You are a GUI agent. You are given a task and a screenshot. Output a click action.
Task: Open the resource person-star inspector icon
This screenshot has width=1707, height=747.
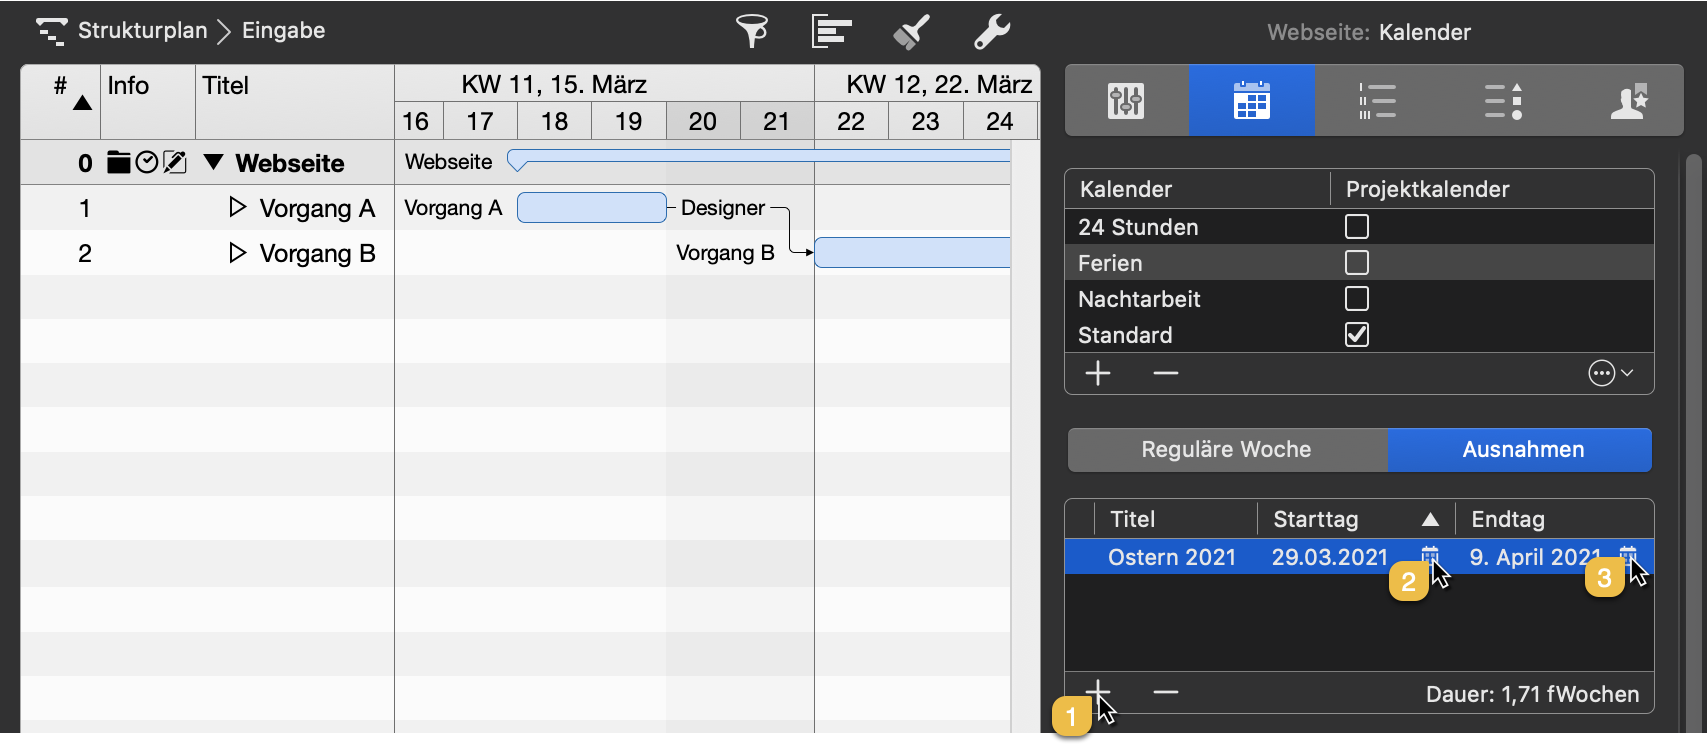1628,101
